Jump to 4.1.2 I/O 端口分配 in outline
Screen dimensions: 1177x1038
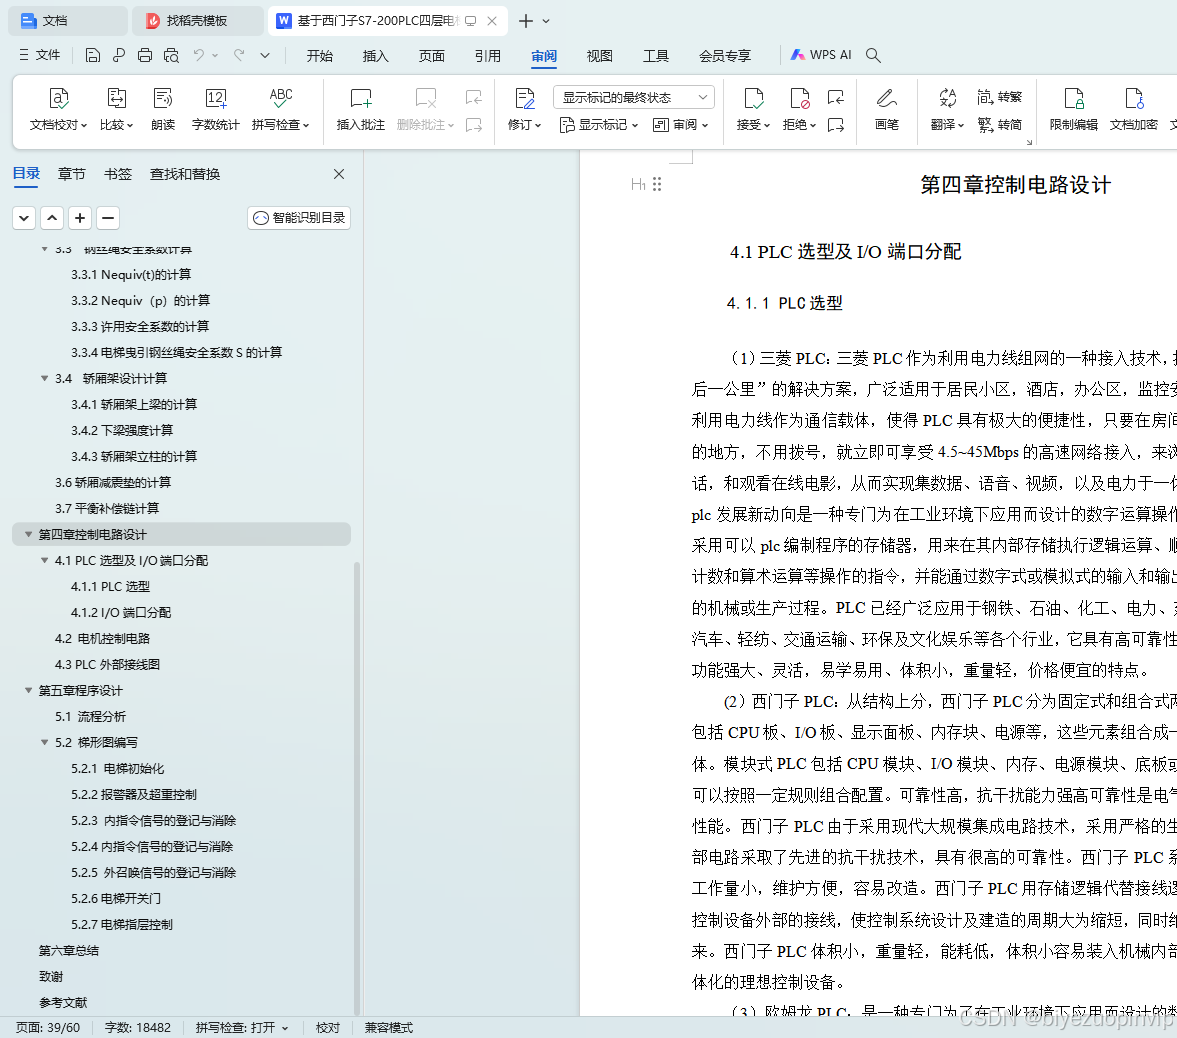click(x=121, y=612)
